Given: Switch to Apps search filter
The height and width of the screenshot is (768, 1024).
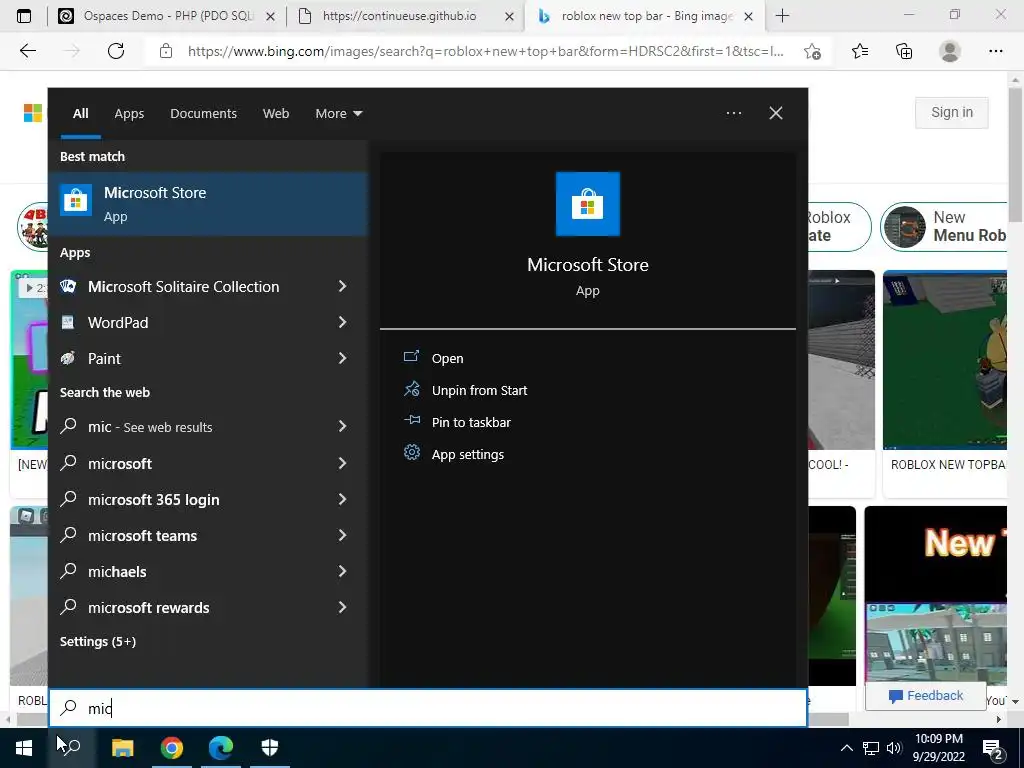Looking at the screenshot, I should coord(129,114).
